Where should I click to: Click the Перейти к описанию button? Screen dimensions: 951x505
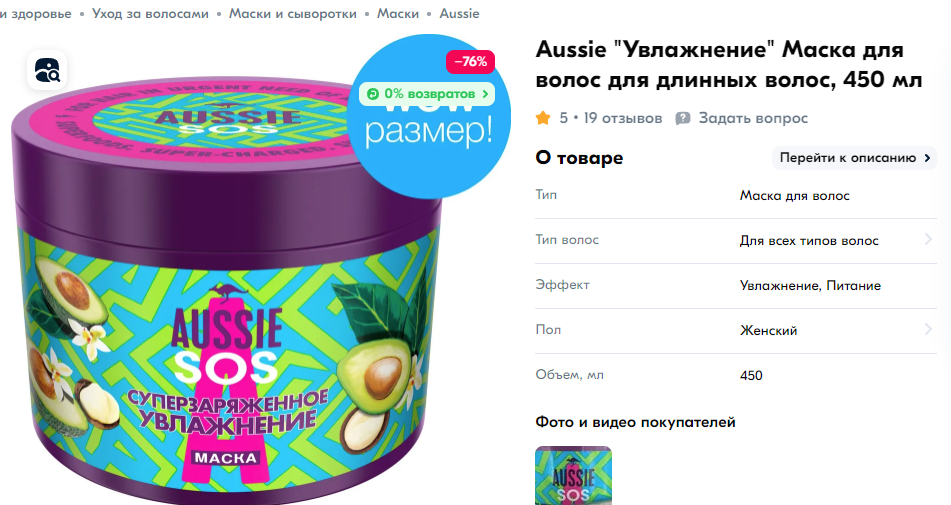click(854, 158)
